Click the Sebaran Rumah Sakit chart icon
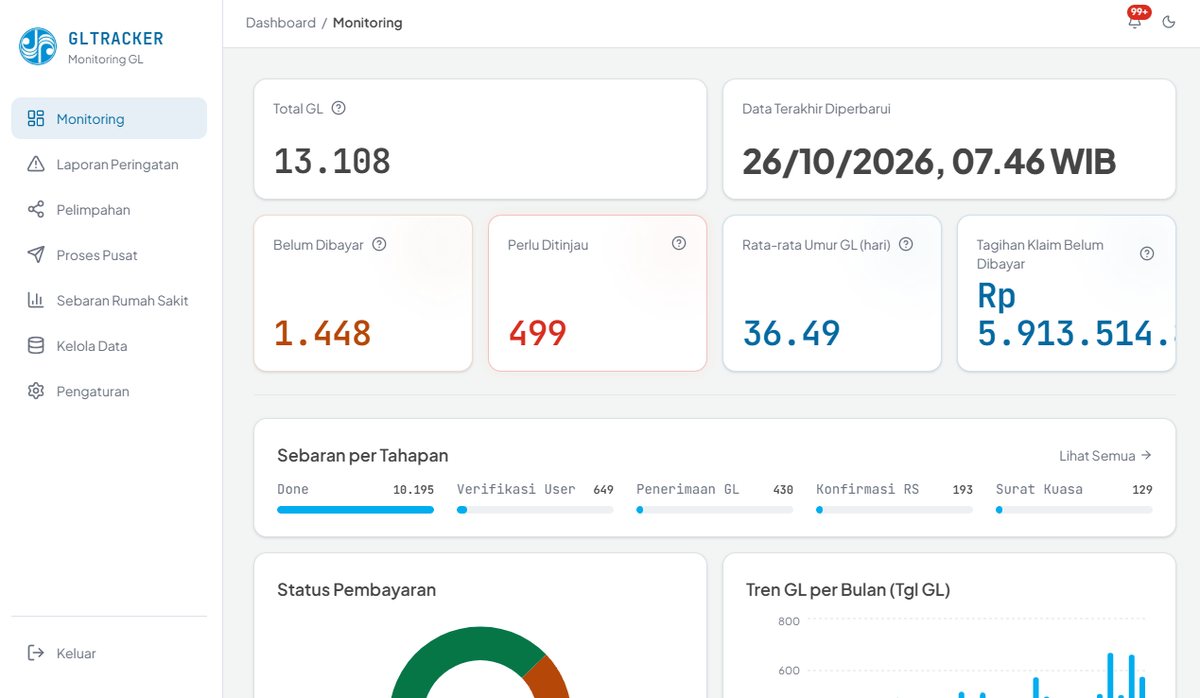Viewport: 1200px width, 698px height. coord(36,300)
